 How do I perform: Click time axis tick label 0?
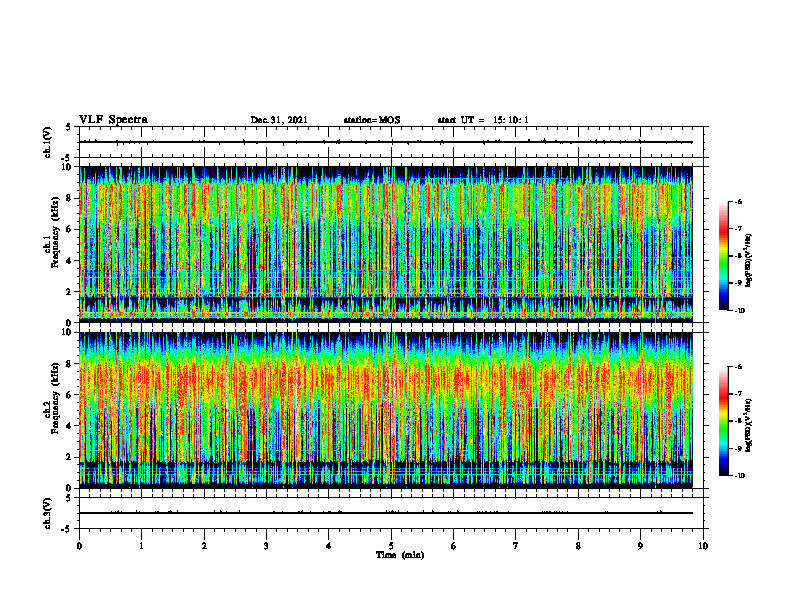click(x=79, y=546)
